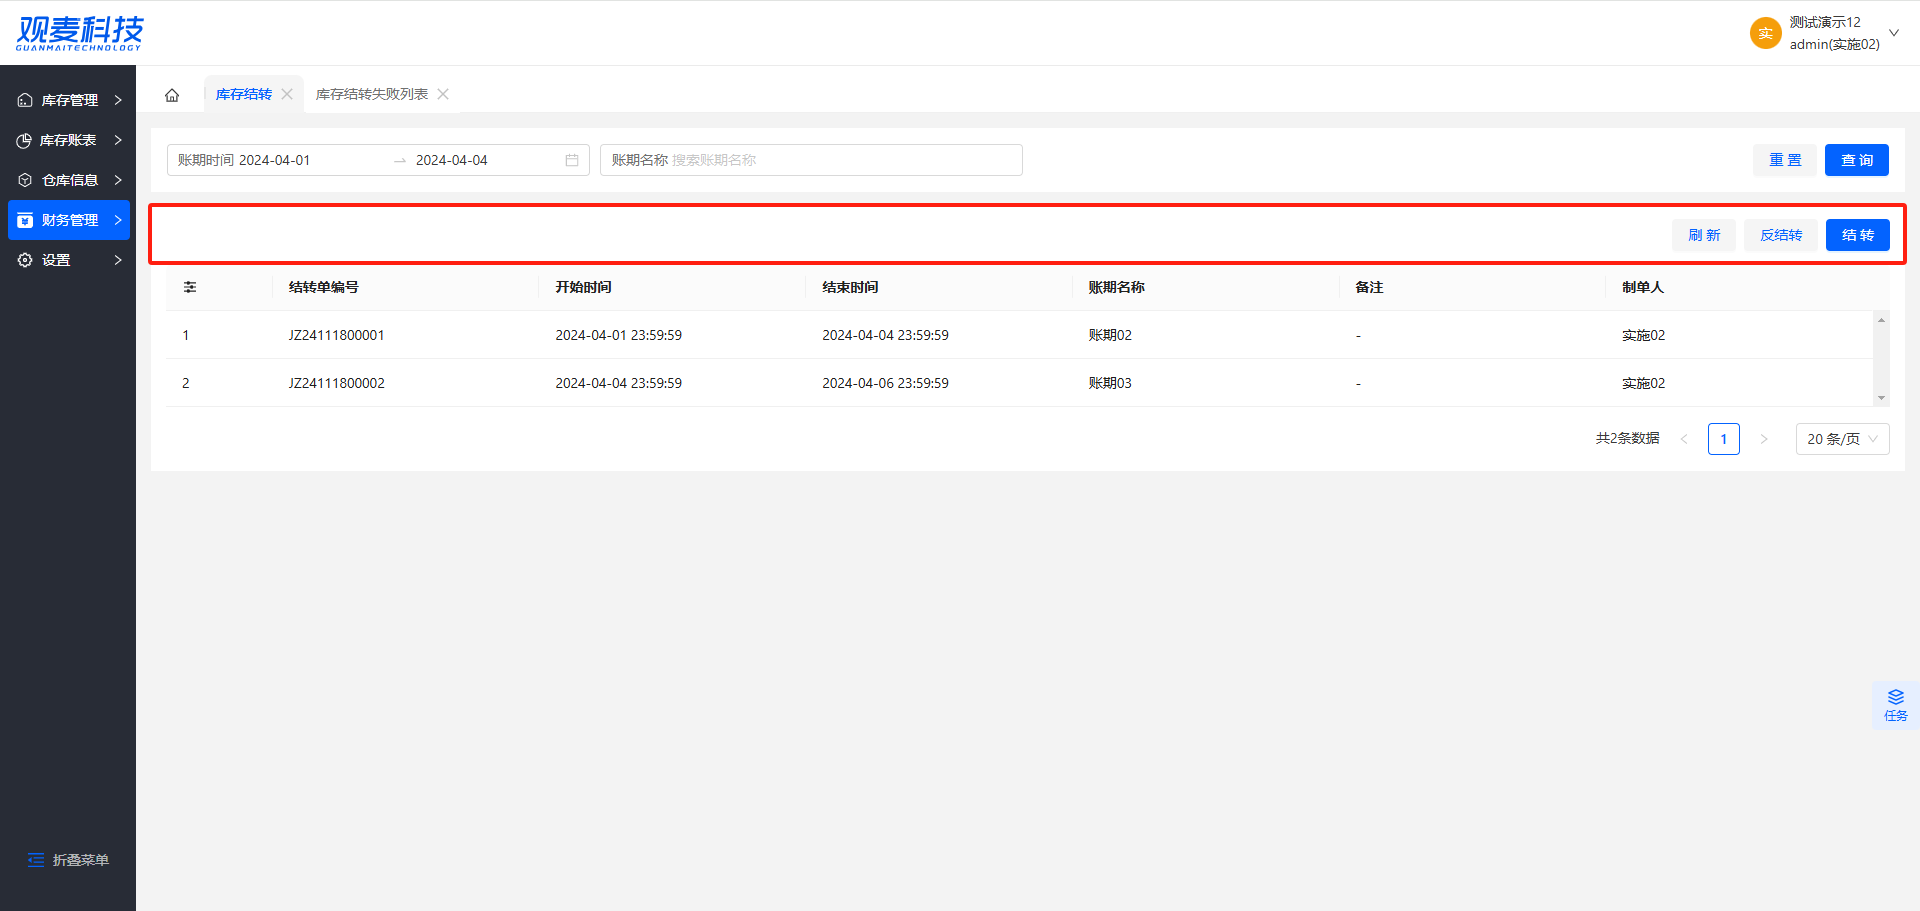
Task: Click the table scrollbar down arrow
Action: coord(1881,398)
